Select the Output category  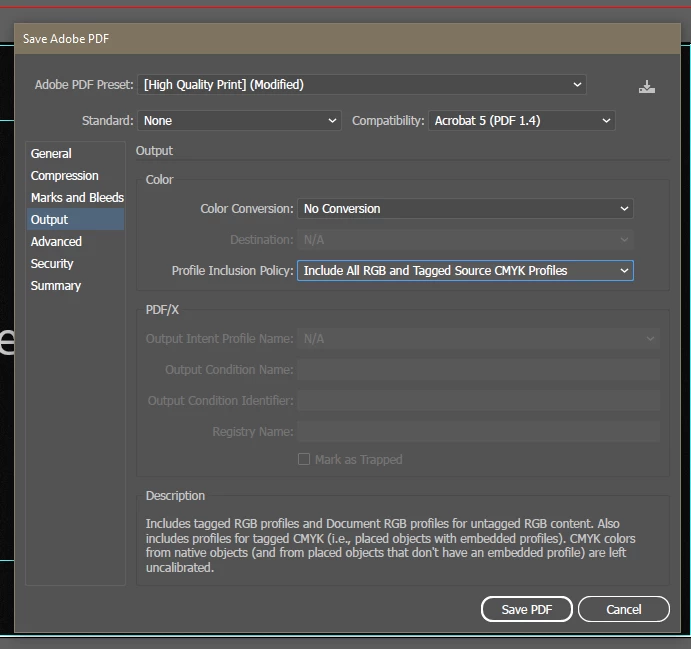[75, 219]
